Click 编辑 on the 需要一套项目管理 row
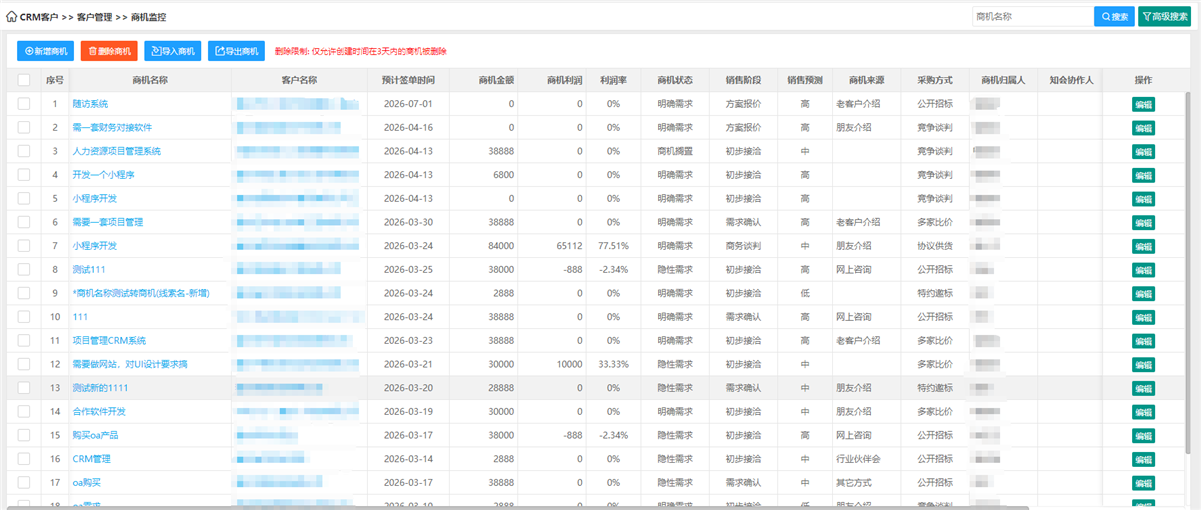The image size is (1201, 510). [x=1143, y=222]
